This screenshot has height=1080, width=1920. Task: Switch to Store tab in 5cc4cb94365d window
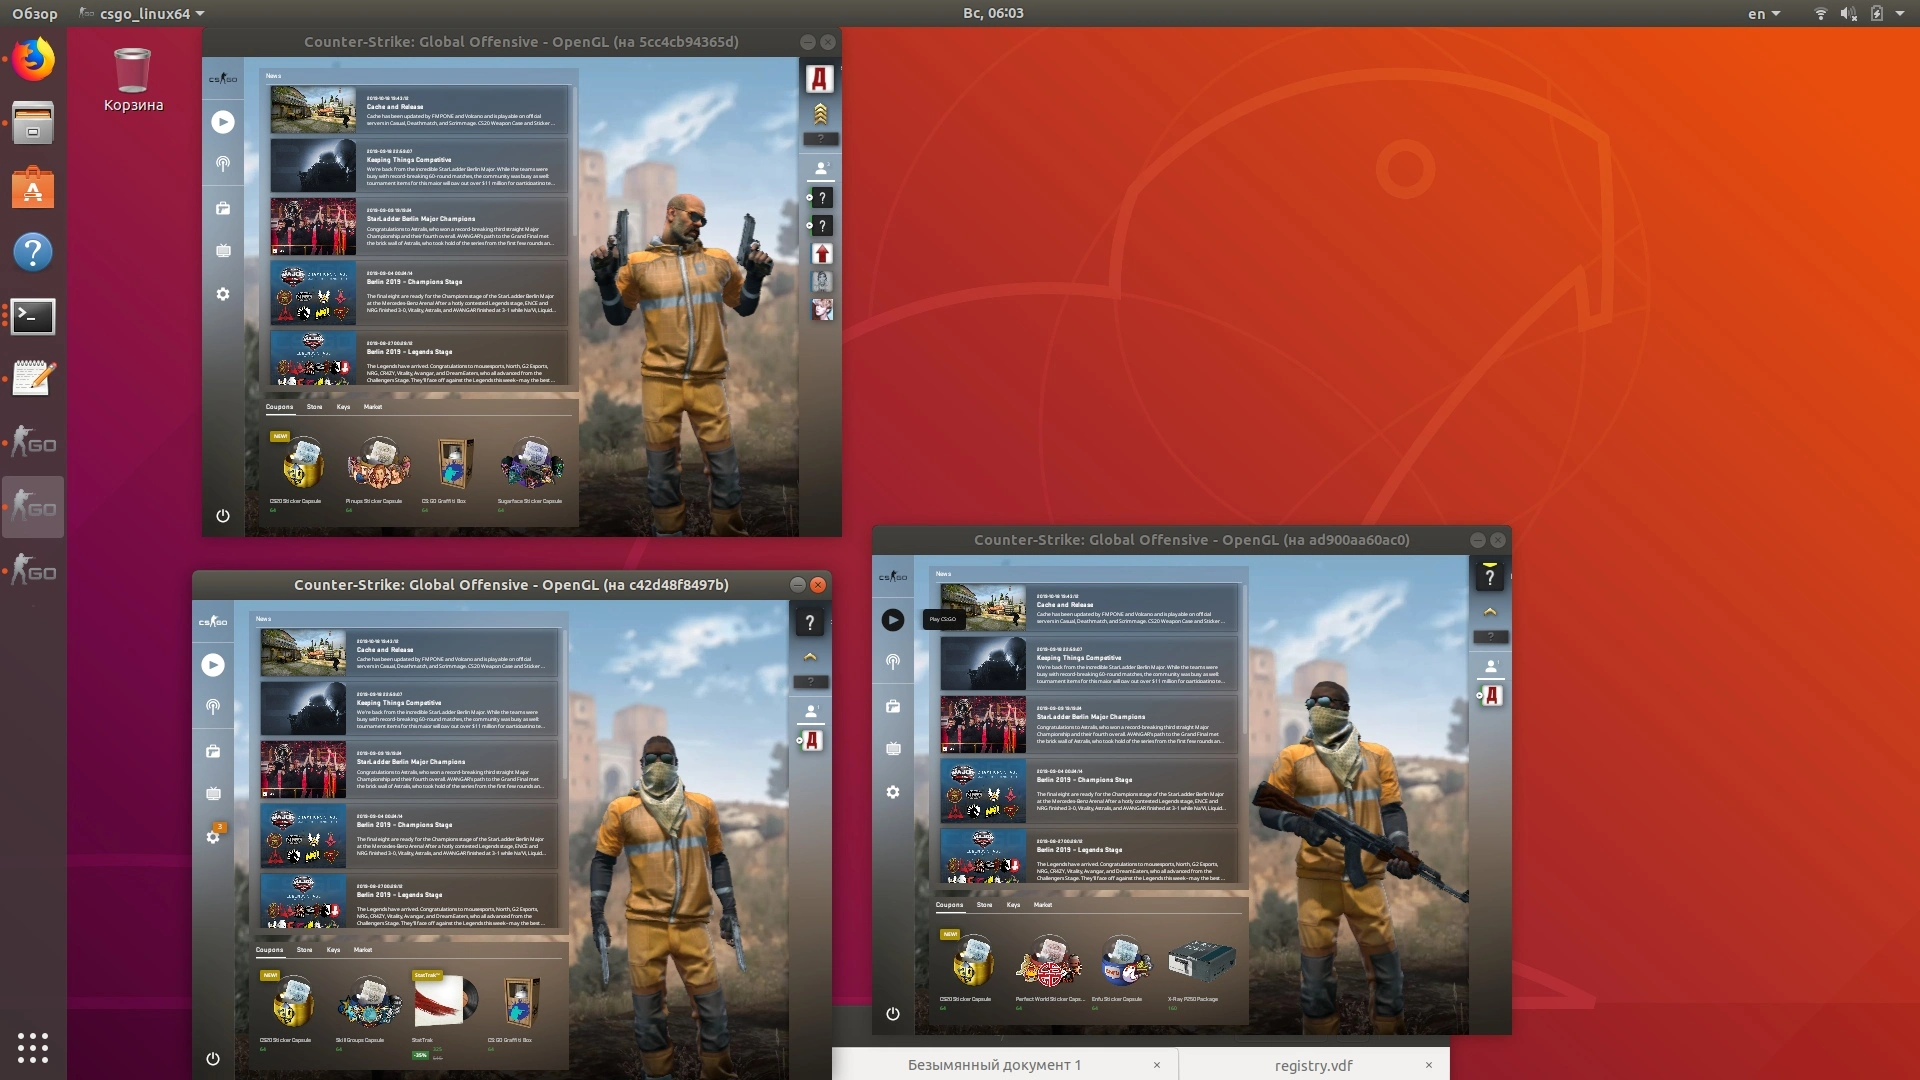click(x=314, y=407)
